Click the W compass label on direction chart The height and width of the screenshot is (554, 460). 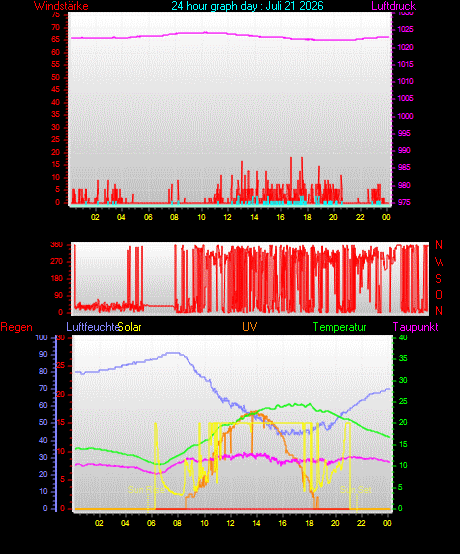(x=439, y=262)
